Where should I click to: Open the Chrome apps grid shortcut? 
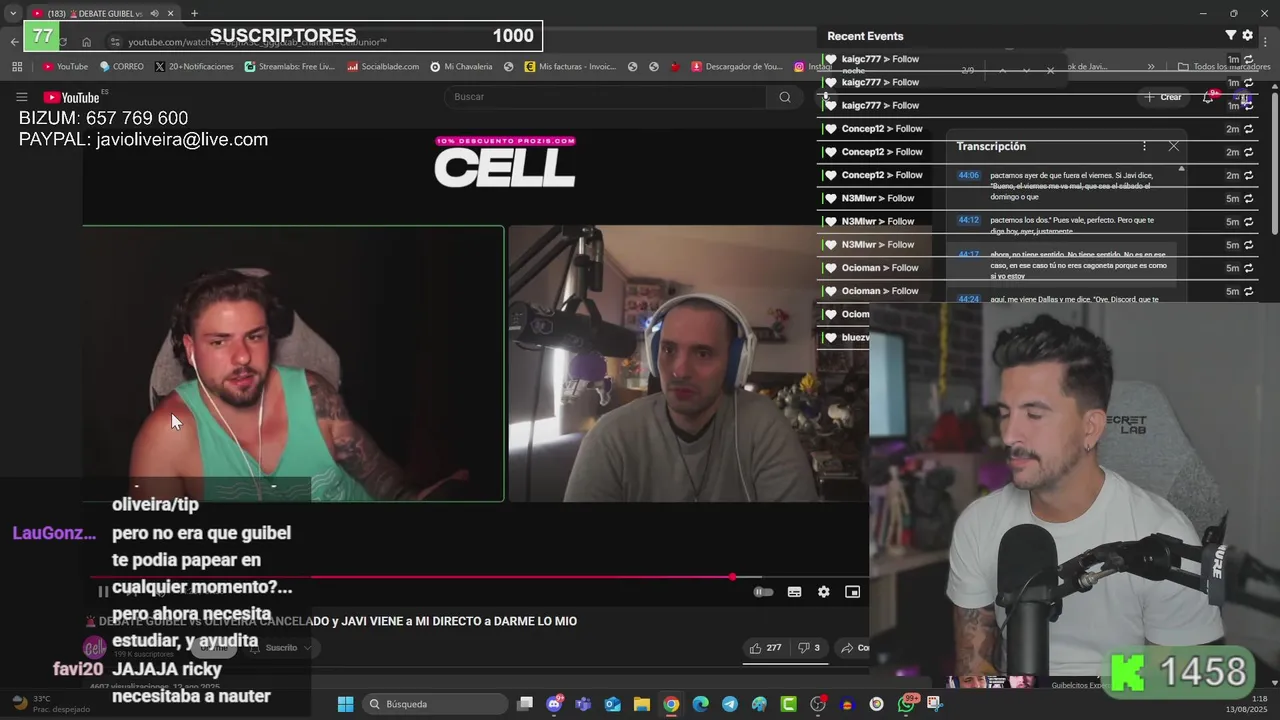(x=17, y=67)
